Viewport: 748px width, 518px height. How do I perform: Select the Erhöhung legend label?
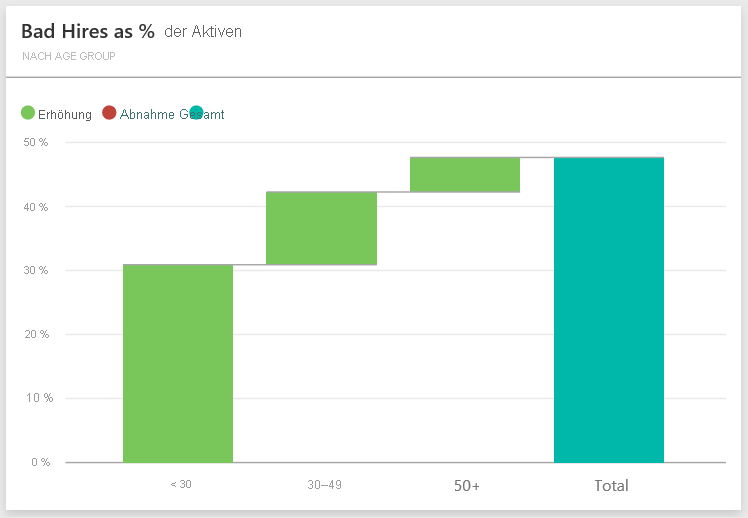64,115
